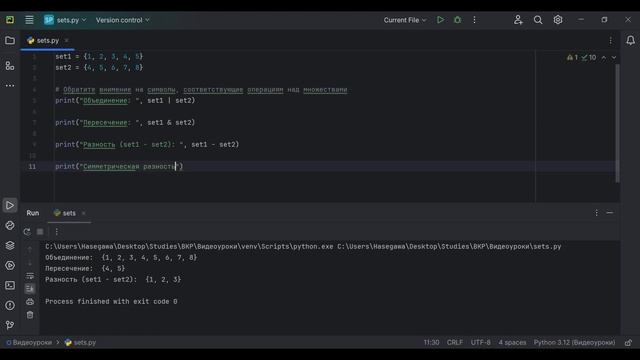This screenshot has height=360, width=640.
Task: Select the Run panel title tab
Action: click(x=33, y=213)
